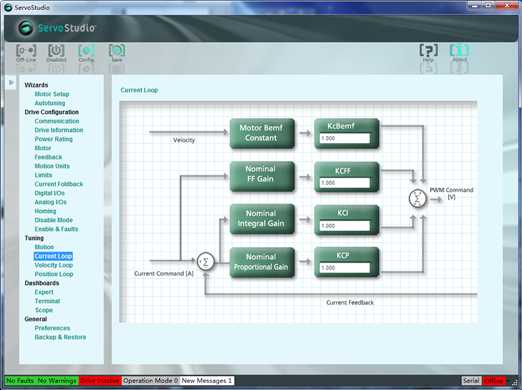
Task: Open Position Loop tuning page
Action: pyautogui.click(x=54, y=274)
